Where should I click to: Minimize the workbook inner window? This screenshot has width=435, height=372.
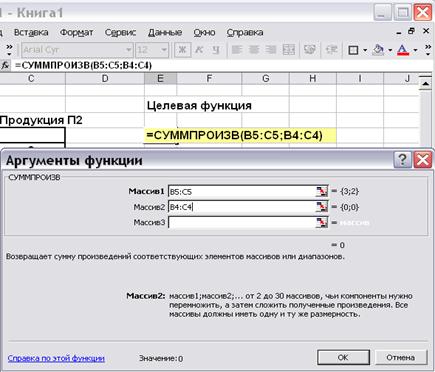click(x=399, y=32)
